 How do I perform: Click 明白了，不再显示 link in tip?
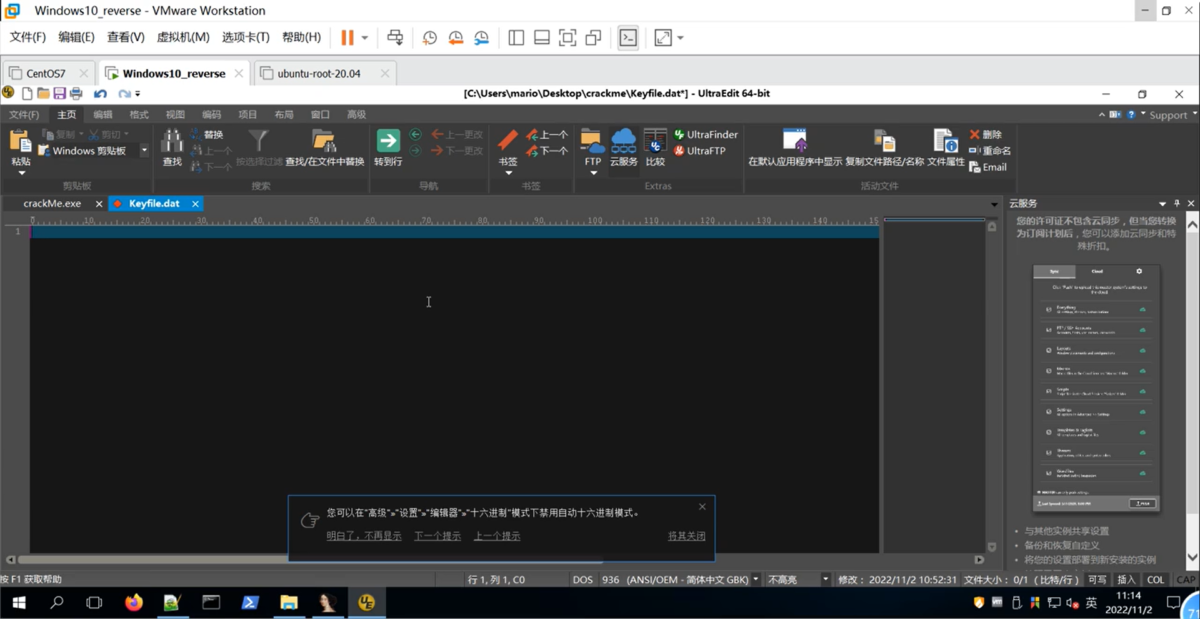coord(364,536)
